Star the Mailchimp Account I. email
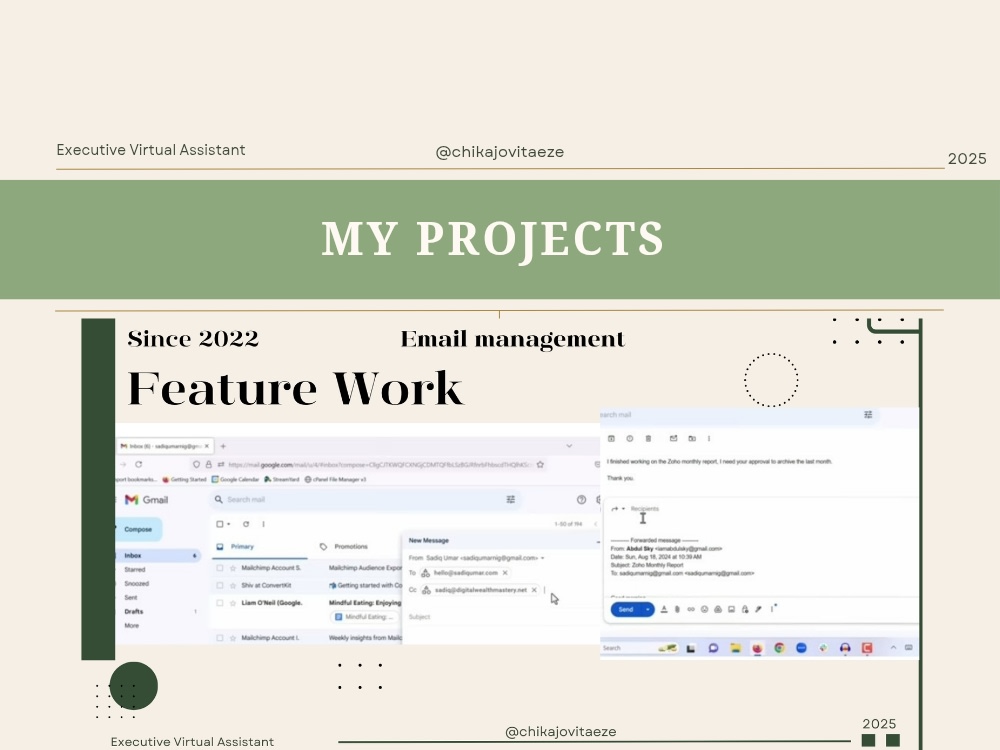 233,638
